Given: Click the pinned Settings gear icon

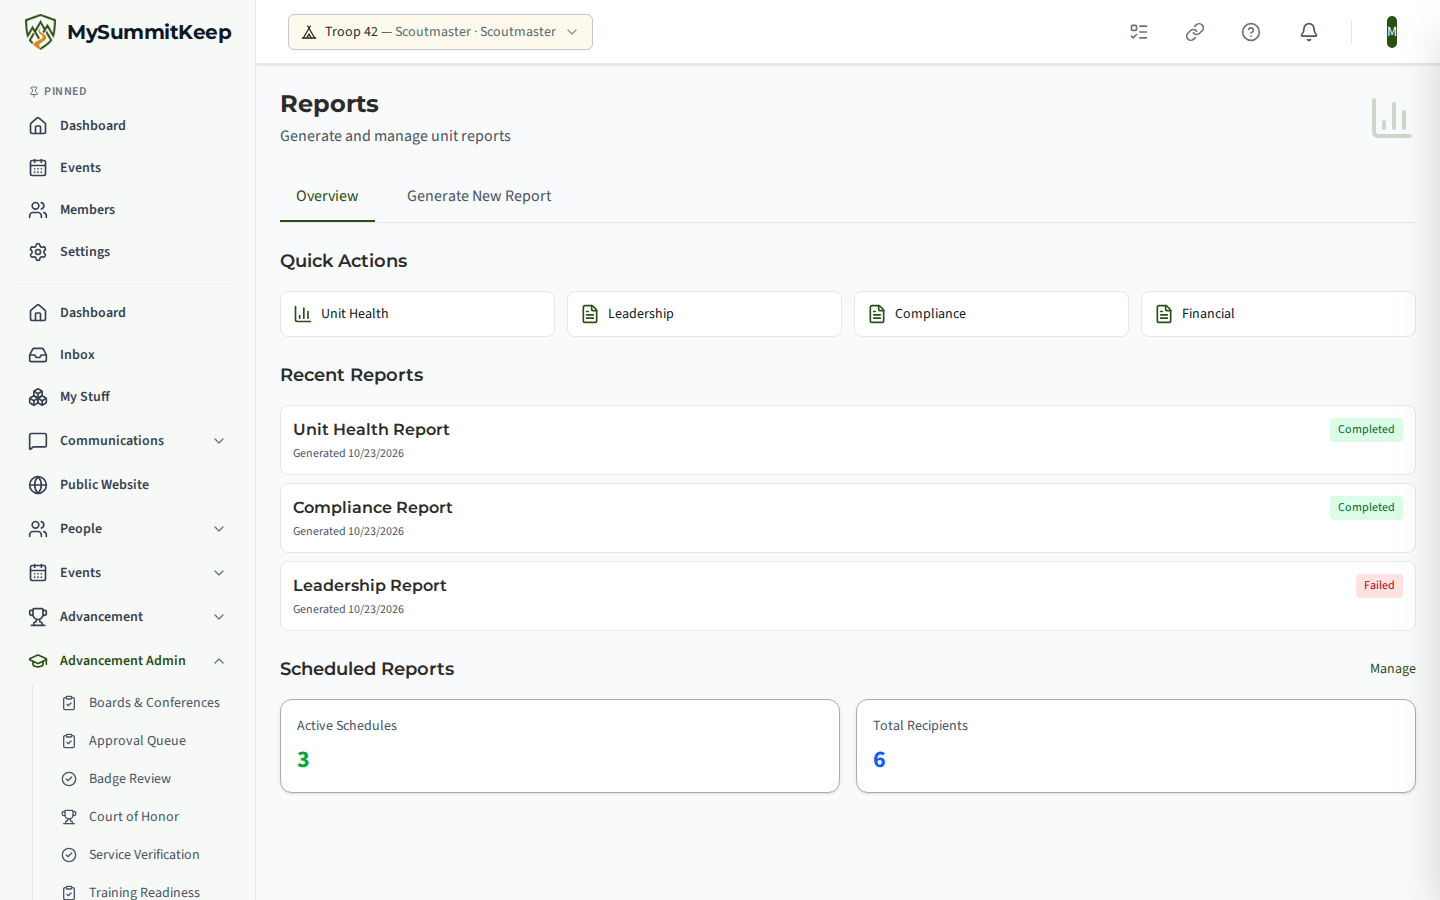Looking at the screenshot, I should click(x=38, y=252).
